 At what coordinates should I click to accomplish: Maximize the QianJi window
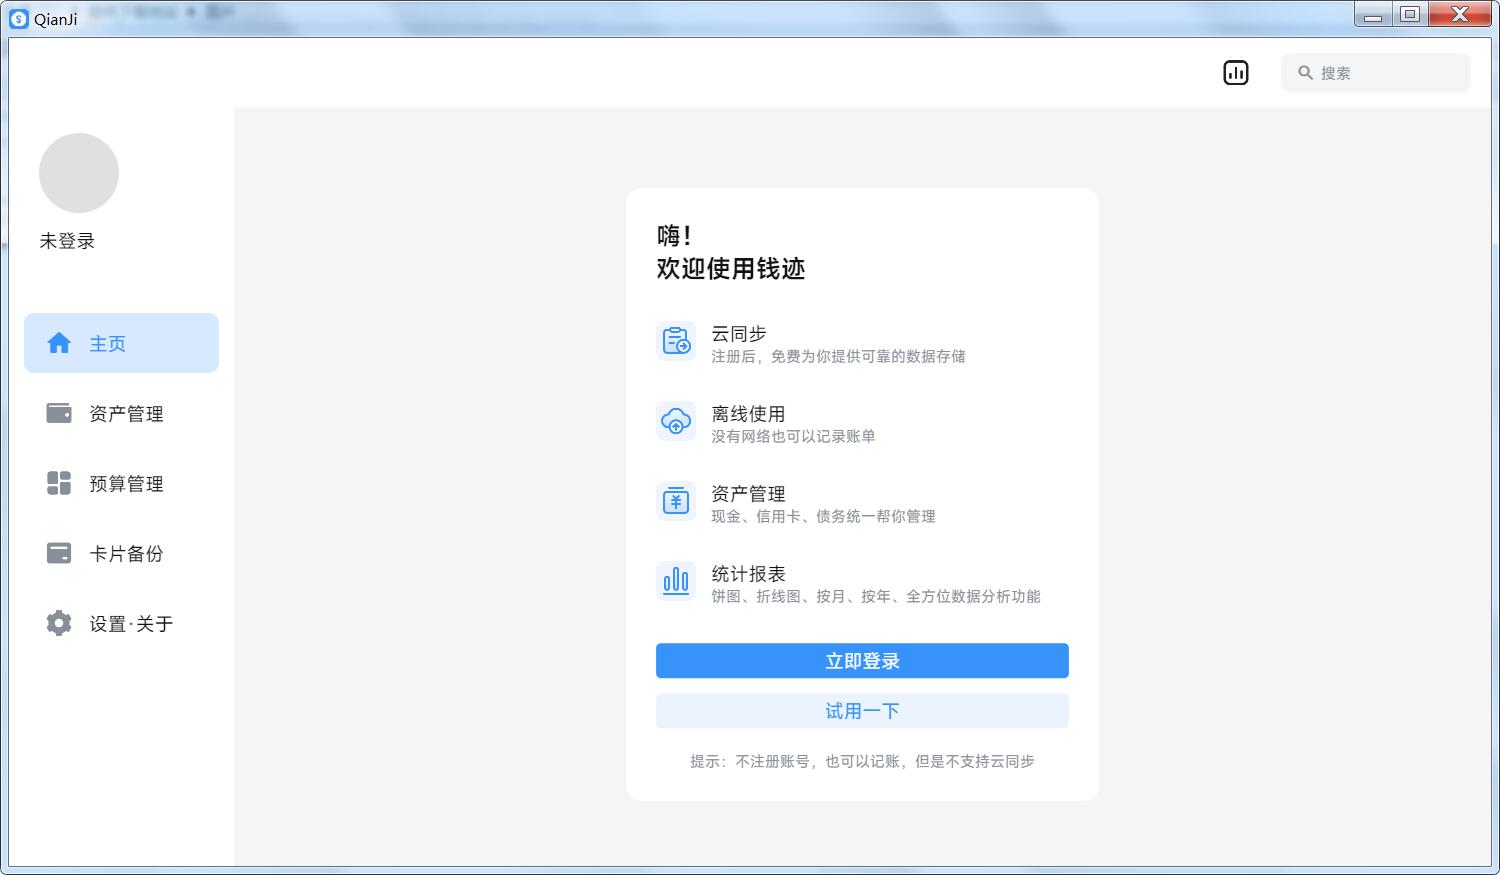click(1410, 14)
